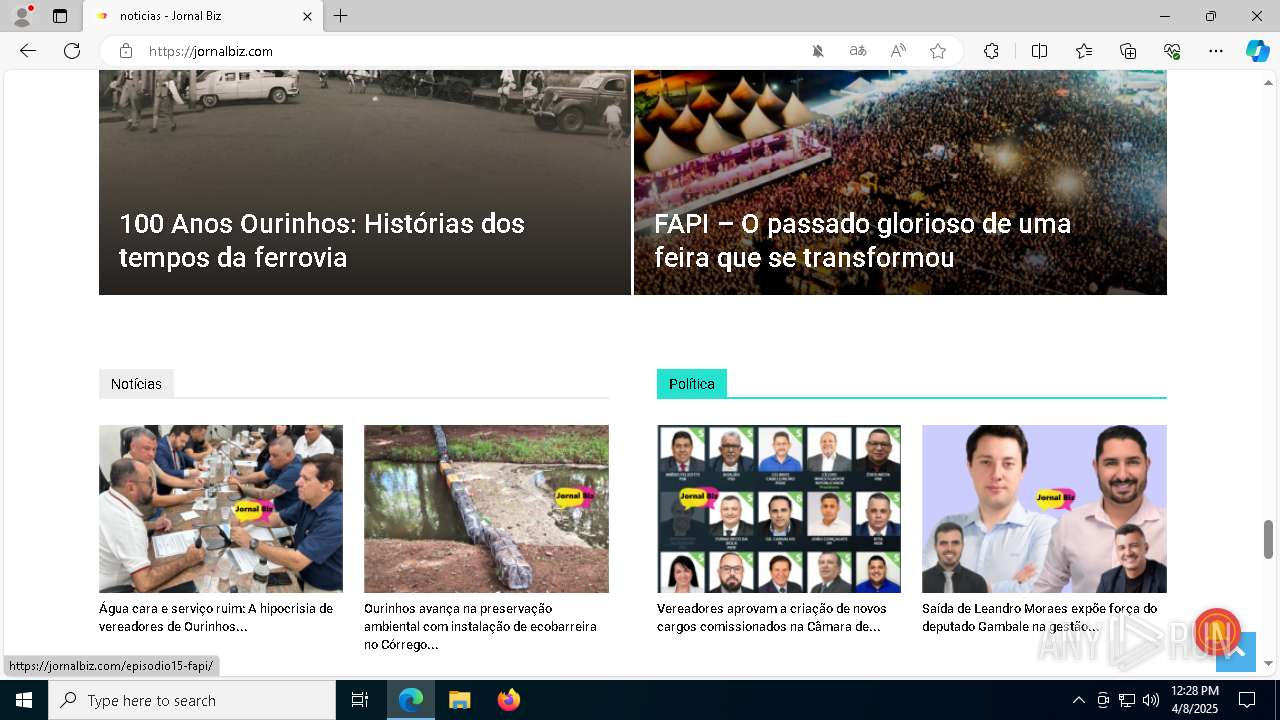Open the Extensions puzzle icon
This screenshot has width=1280, height=720.
point(991,51)
